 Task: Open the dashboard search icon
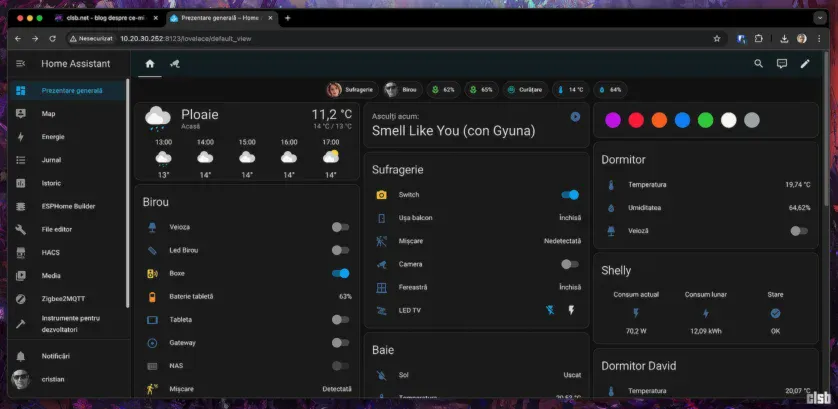pyautogui.click(x=758, y=64)
